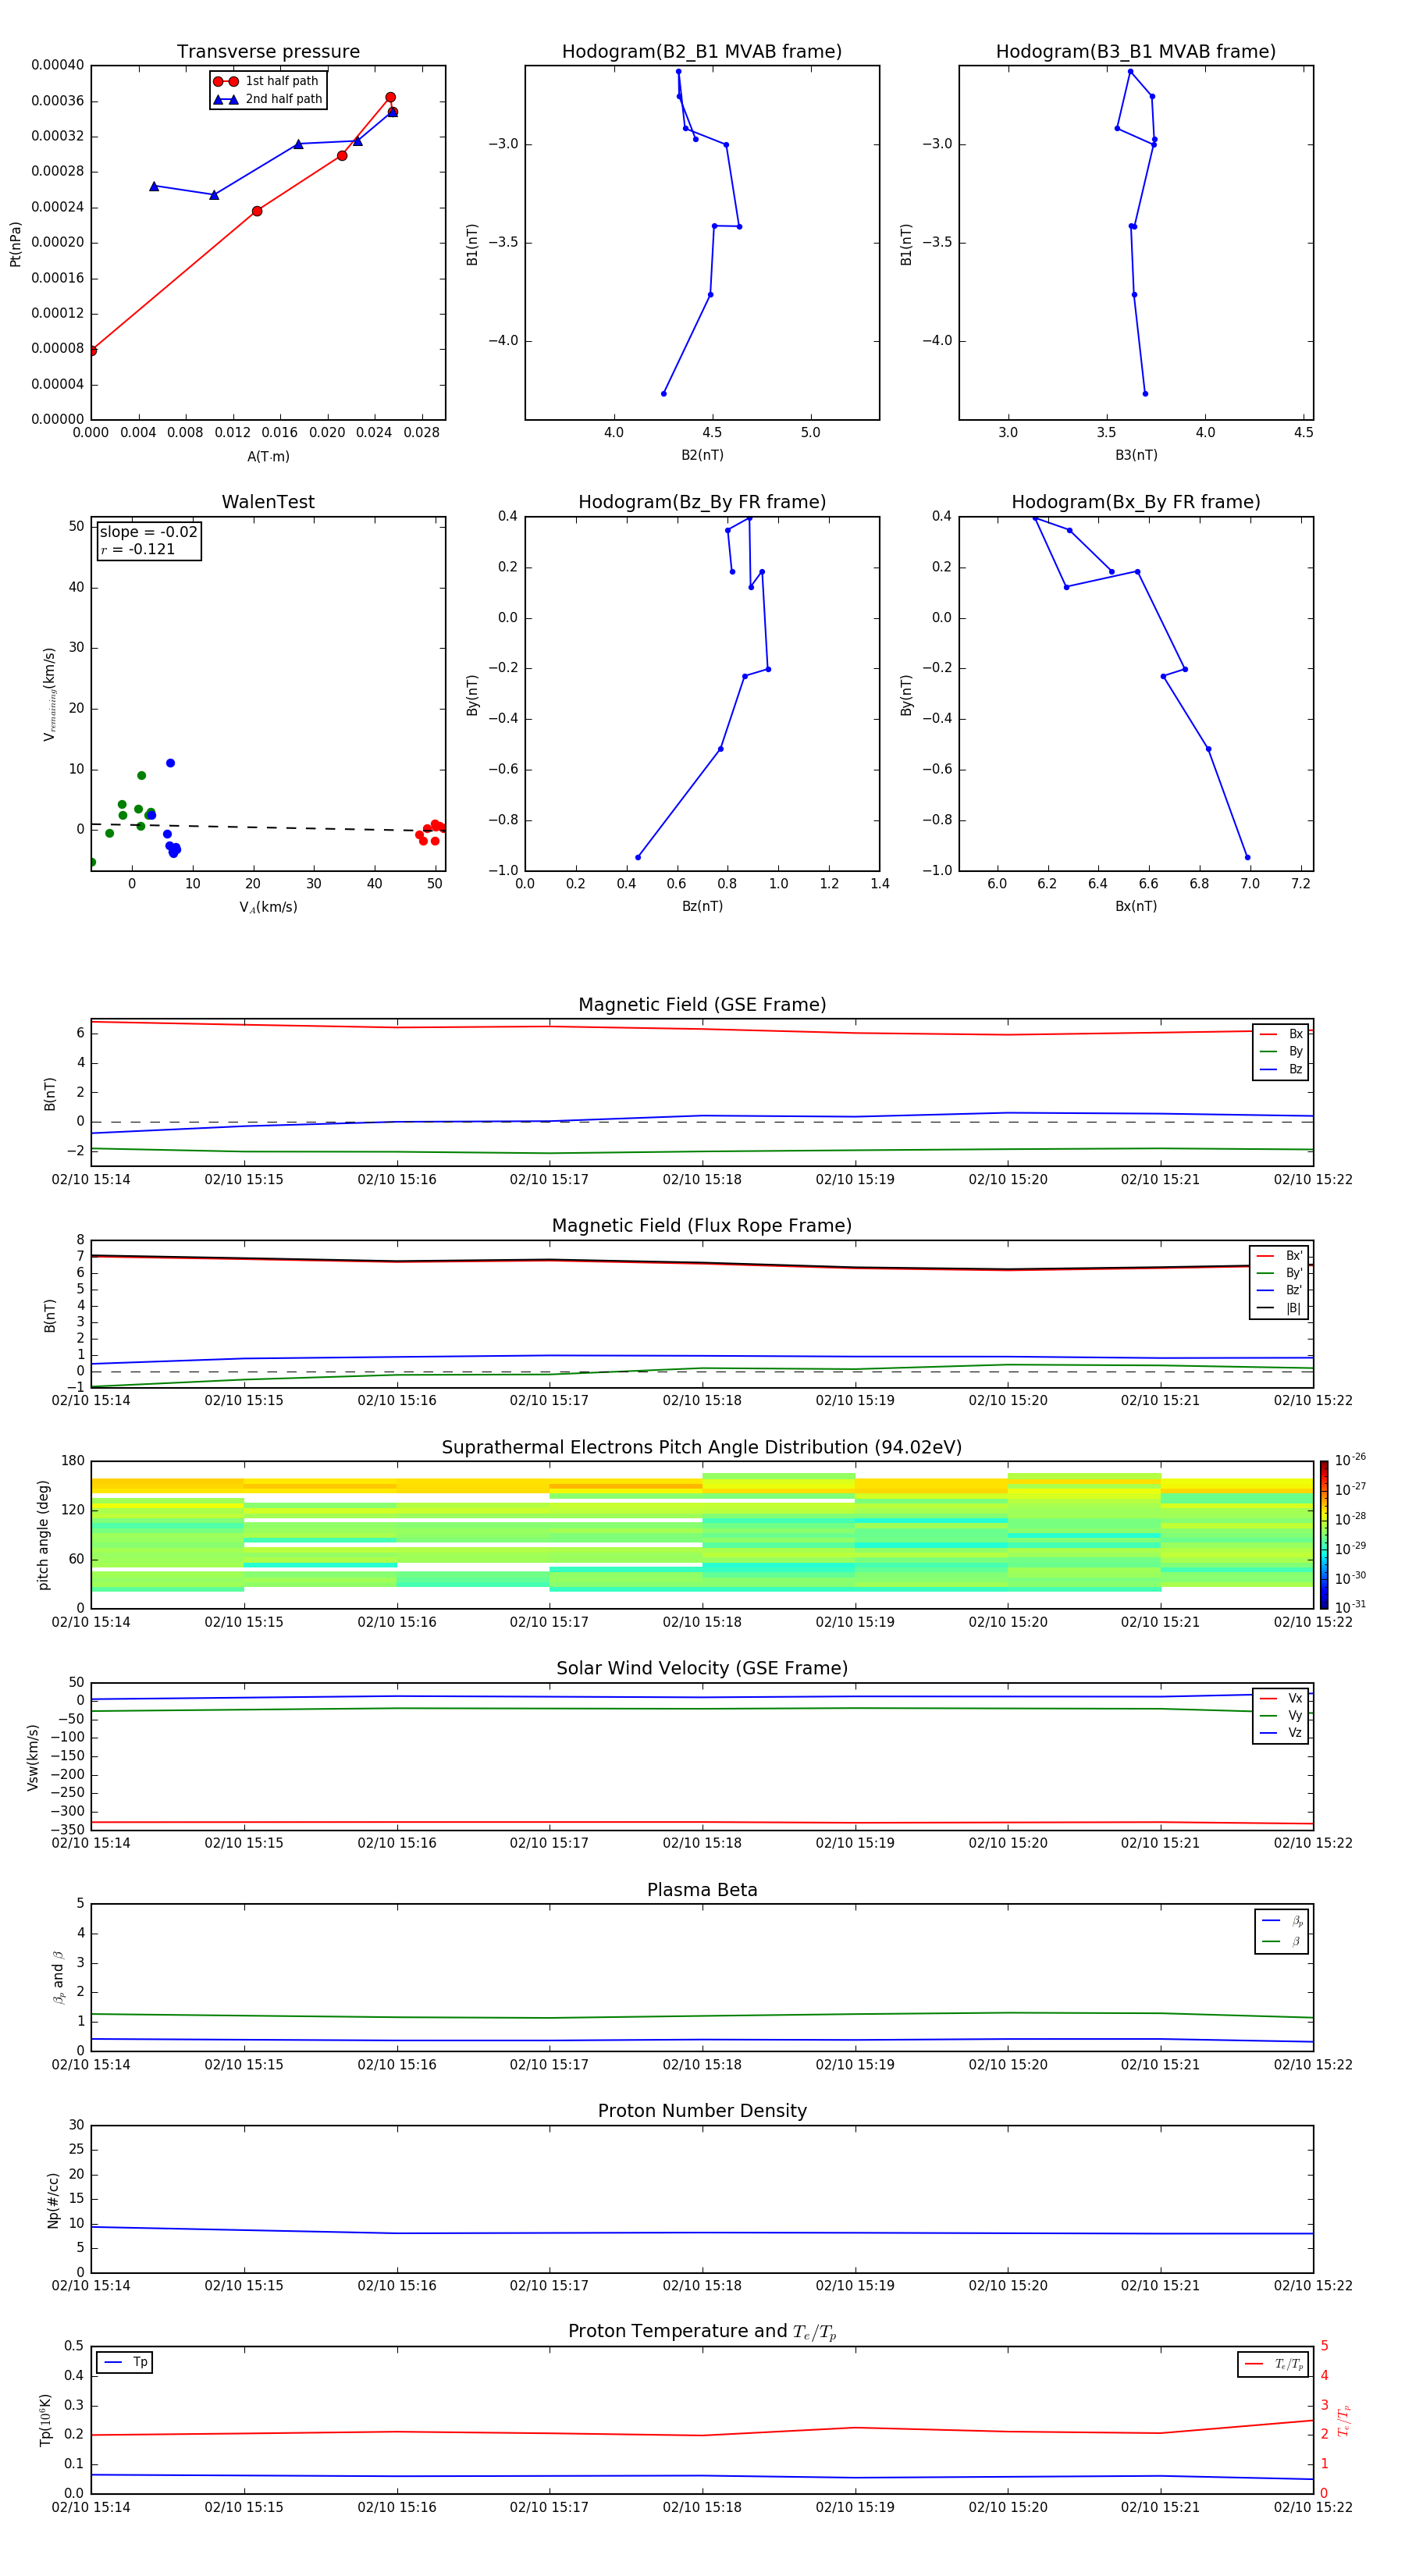The image size is (1405, 2576).
Task: Select the "B3(nT)" x-axis label
Action: click(1136, 455)
